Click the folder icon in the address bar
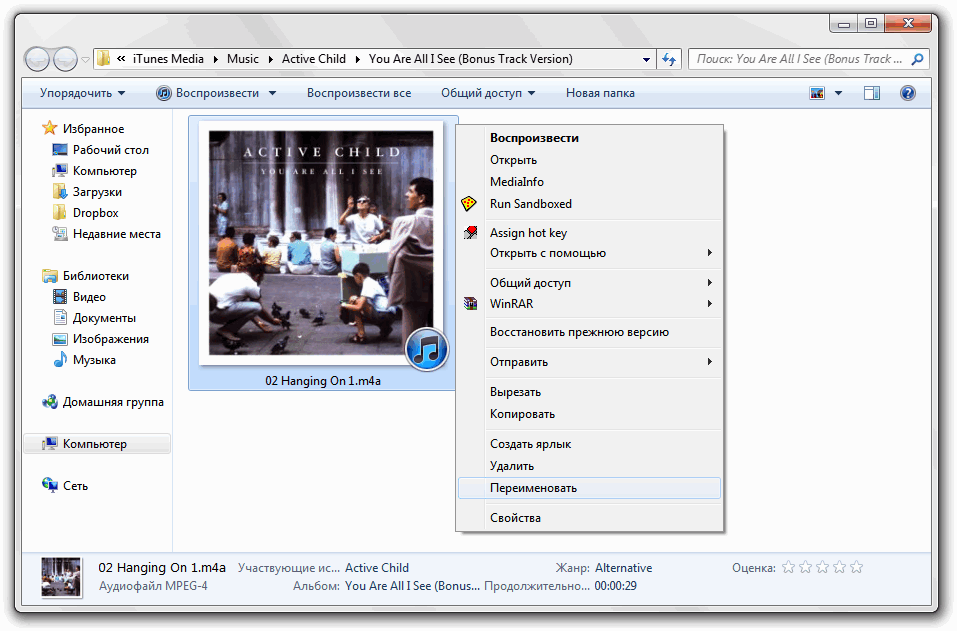This screenshot has width=957, height=631. (104, 59)
